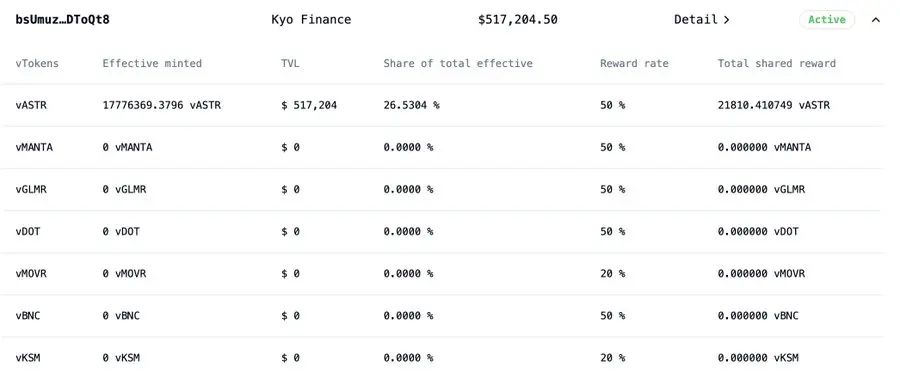Click the Effective minted column header

pyautogui.click(x=152, y=63)
